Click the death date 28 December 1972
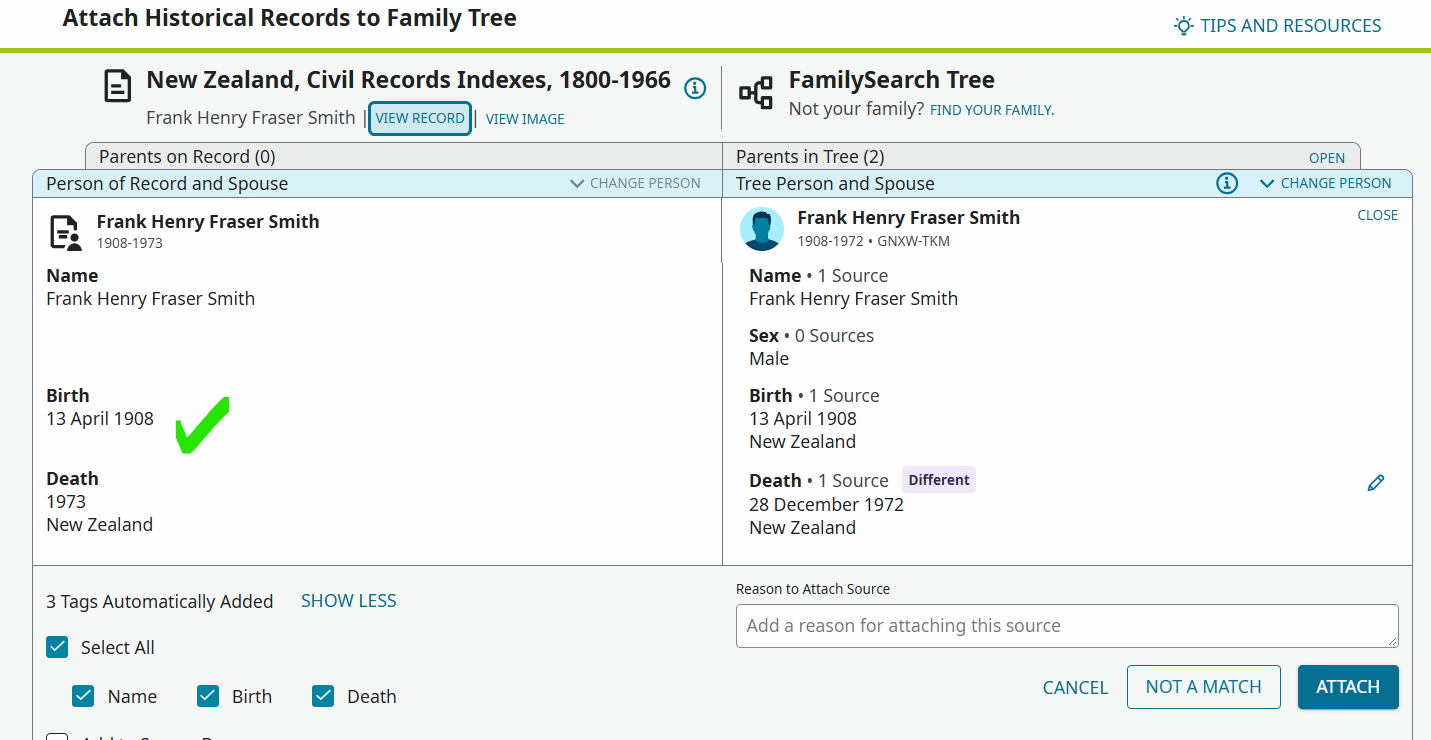The height and width of the screenshot is (740, 1431). (x=826, y=505)
